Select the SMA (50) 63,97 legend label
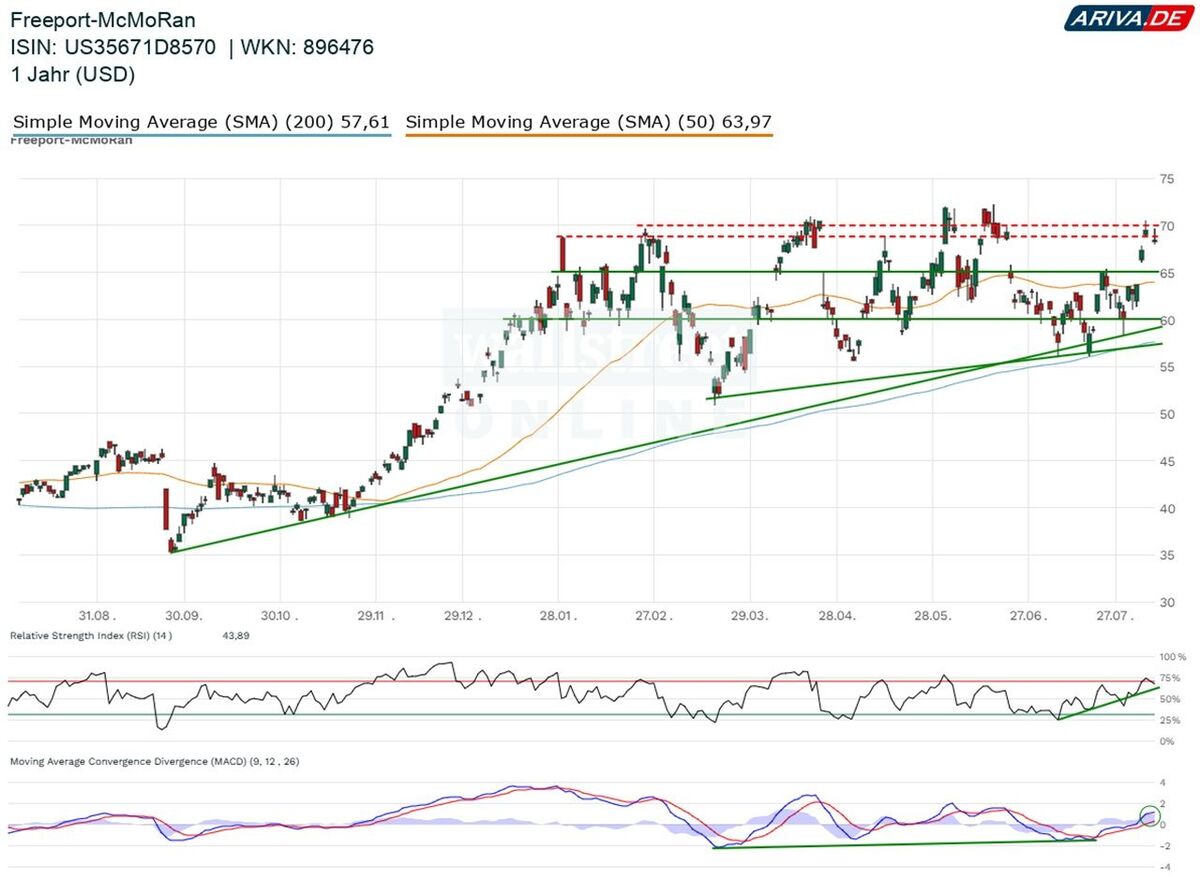Image resolution: width=1200 pixels, height=881 pixels. pos(589,122)
